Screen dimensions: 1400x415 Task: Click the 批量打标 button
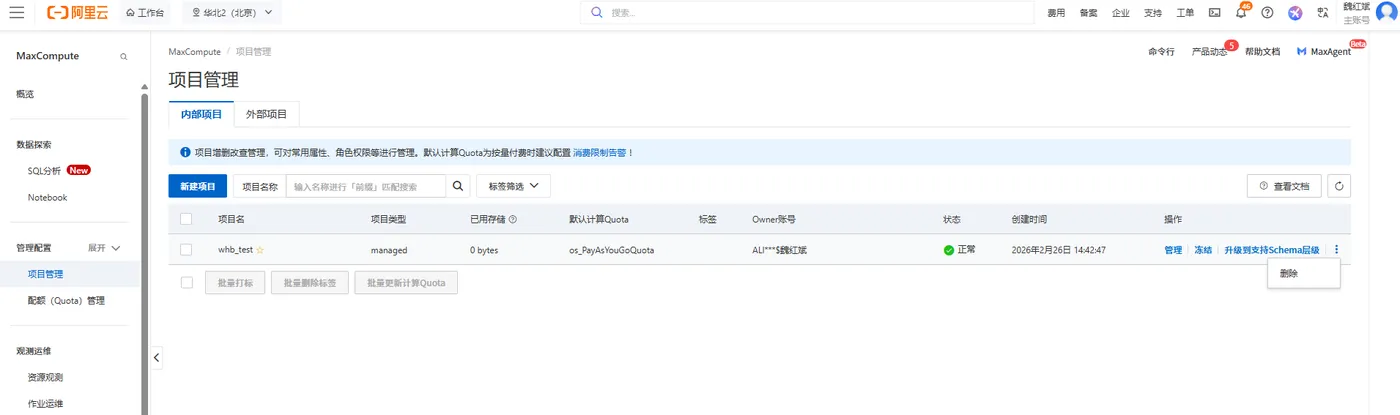click(x=235, y=283)
